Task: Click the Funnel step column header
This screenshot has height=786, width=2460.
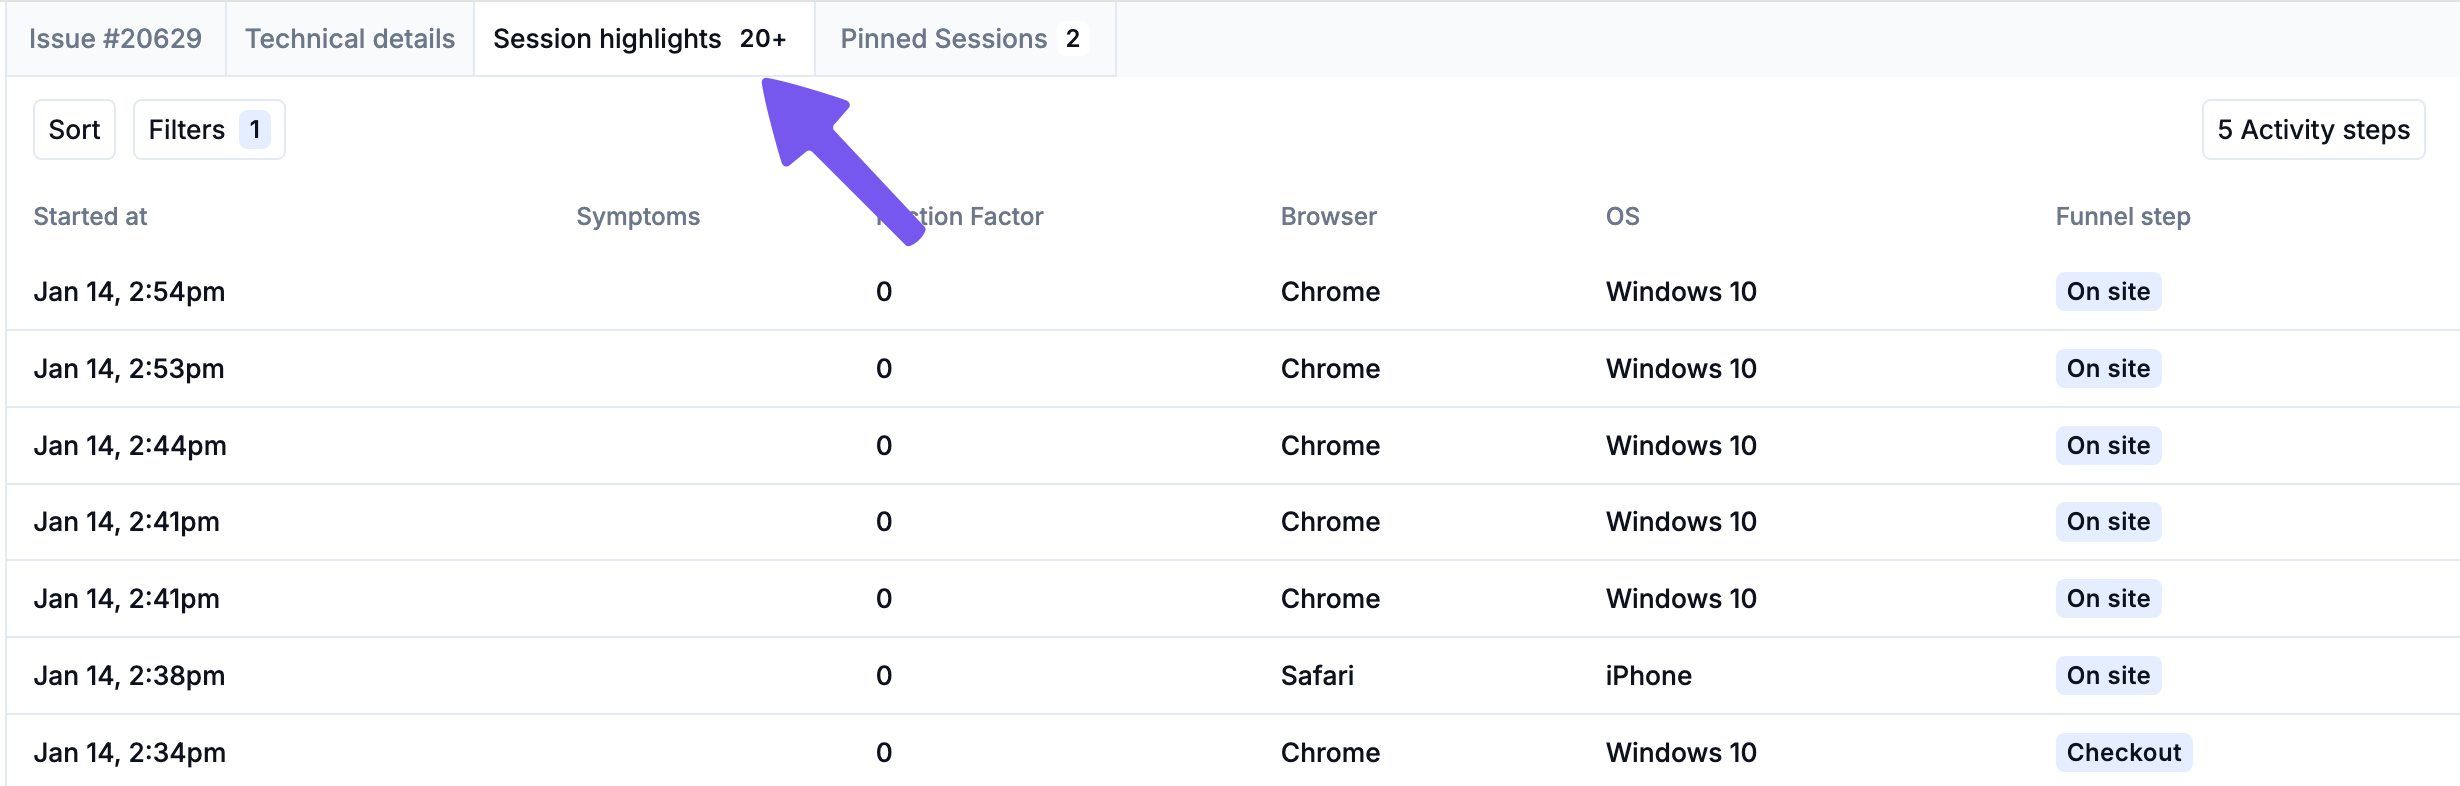Action: point(2122,217)
